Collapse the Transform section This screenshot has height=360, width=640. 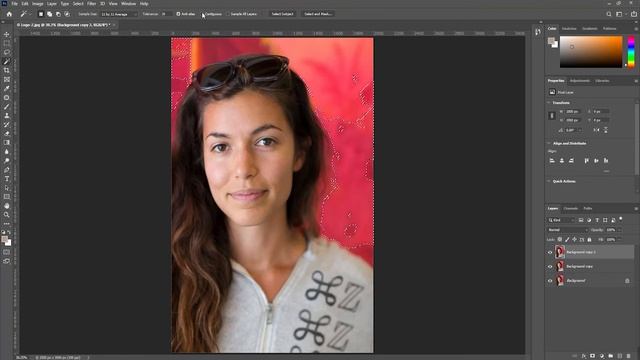click(x=549, y=103)
